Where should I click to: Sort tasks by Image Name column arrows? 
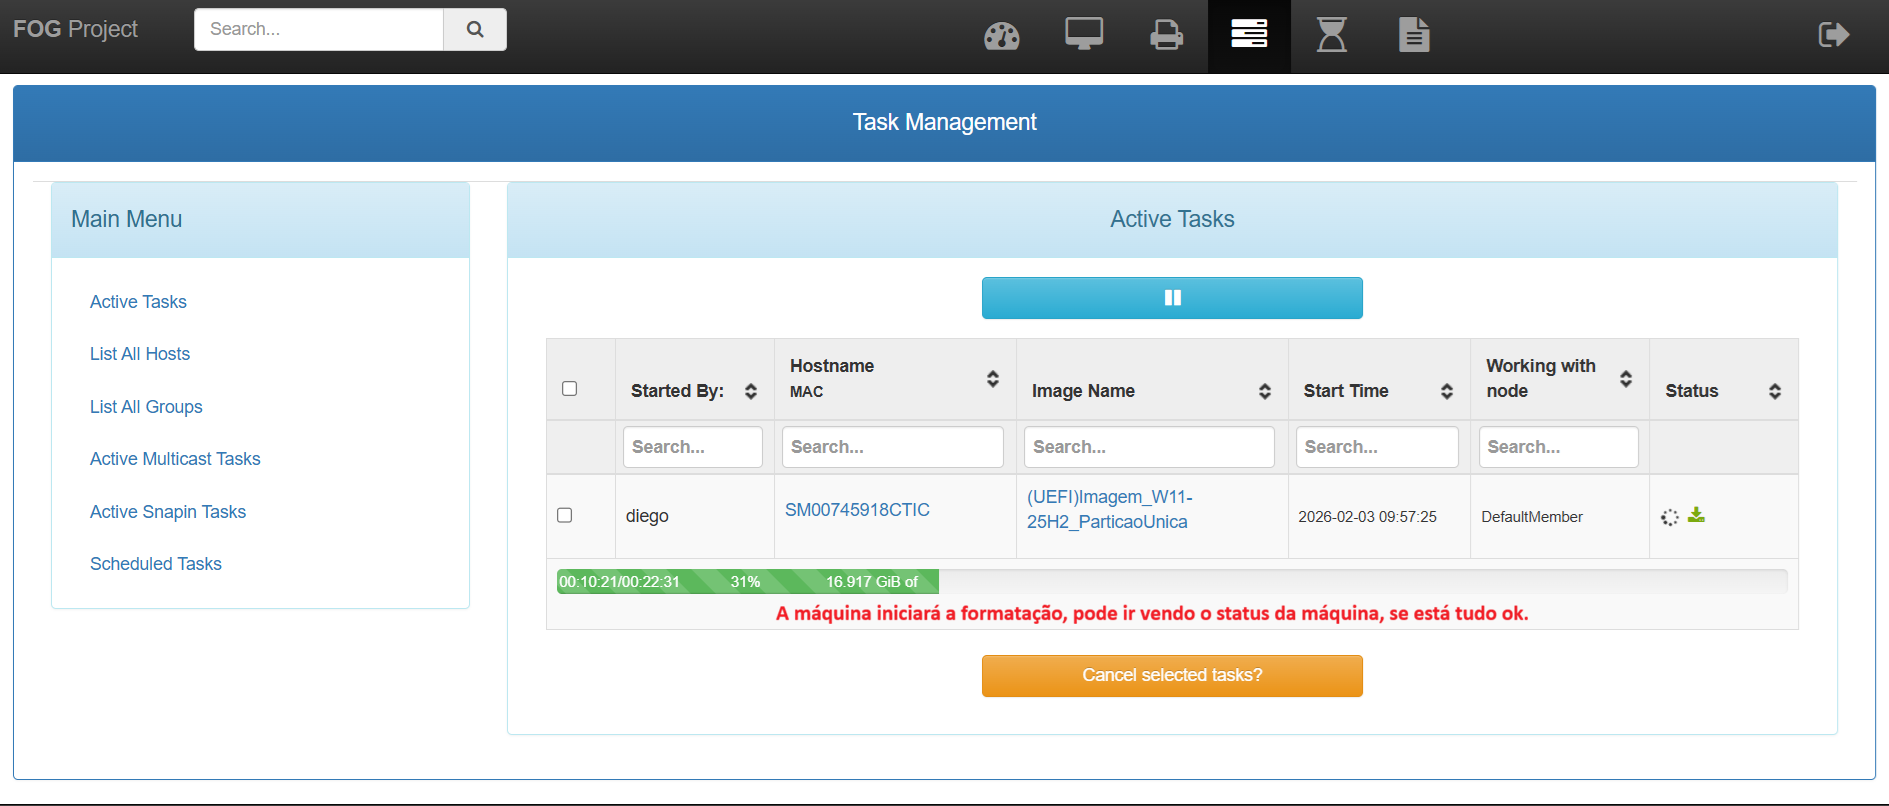pos(1265,391)
